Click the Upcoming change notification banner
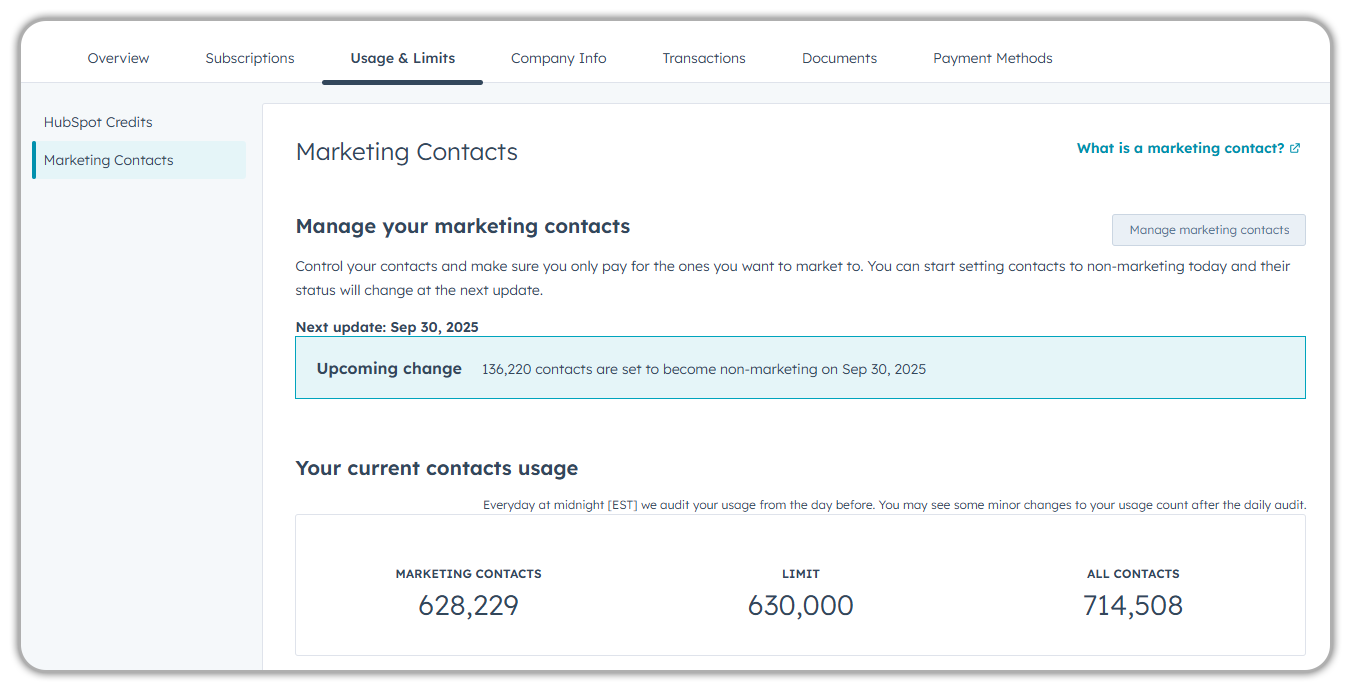The image size is (1351, 691). (800, 367)
